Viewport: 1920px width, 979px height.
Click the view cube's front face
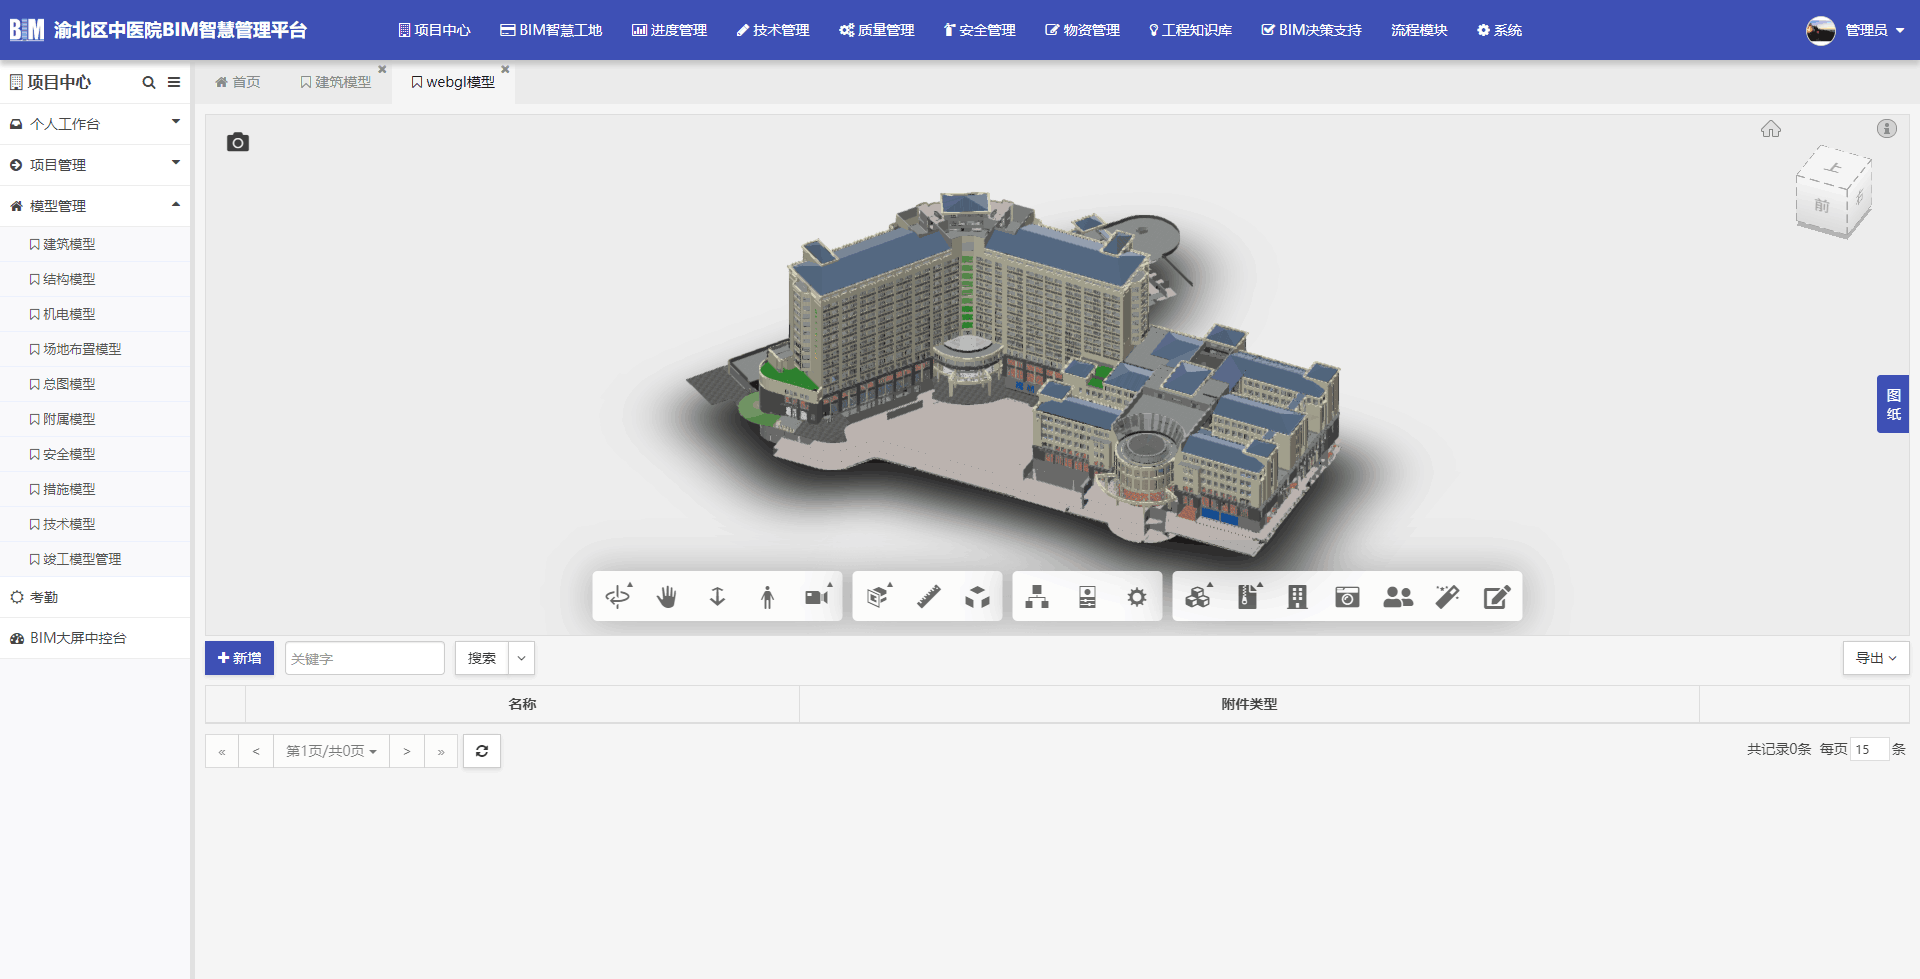[x=1822, y=206]
